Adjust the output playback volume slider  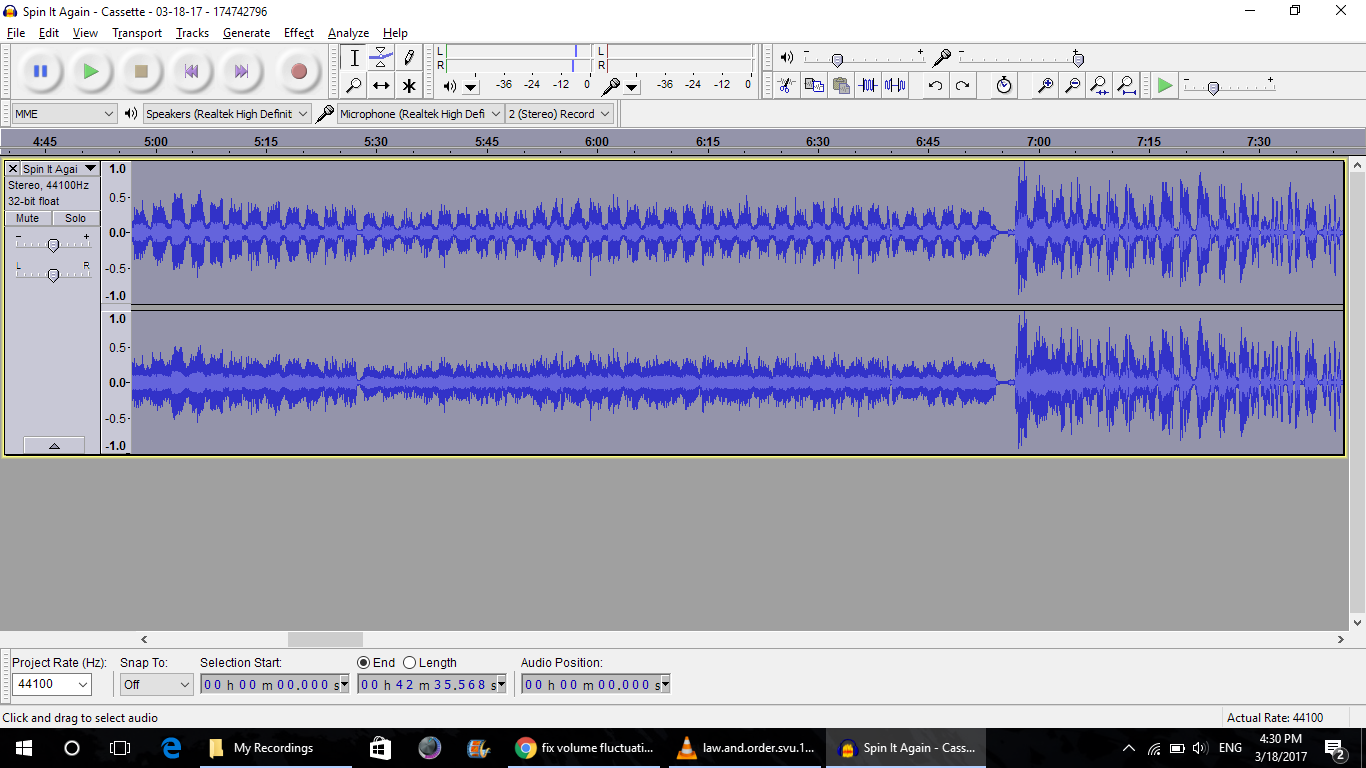[x=837, y=60]
